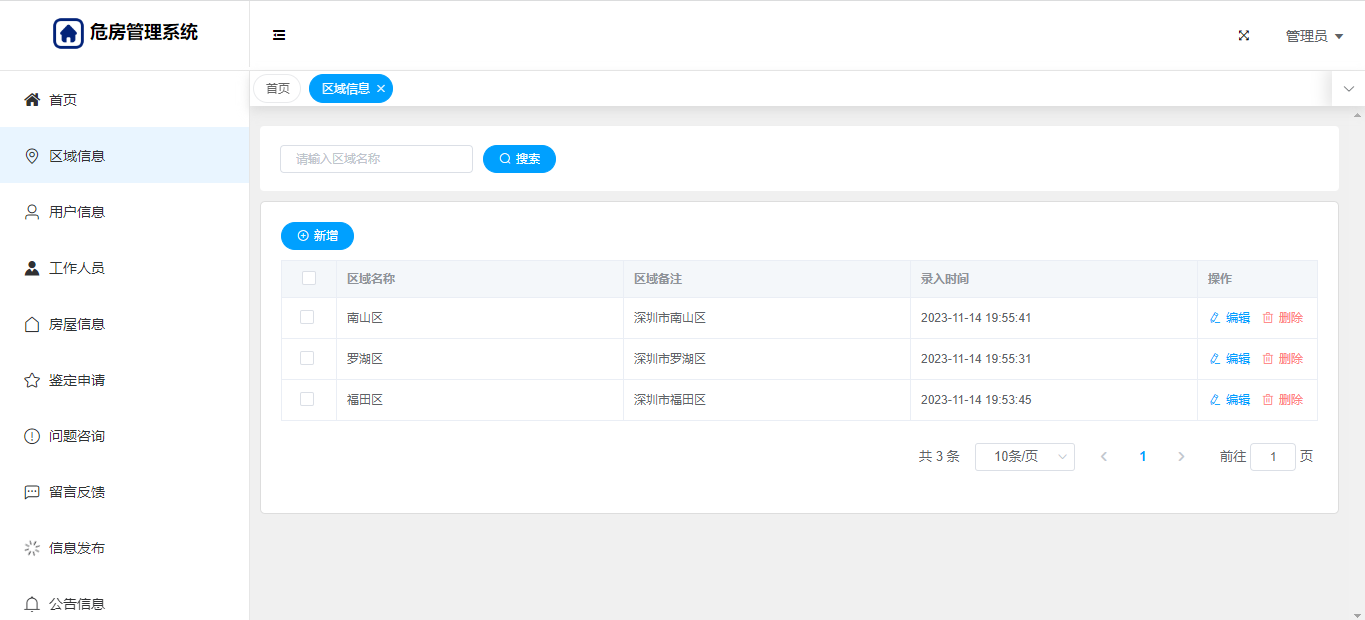Open the 管理员 user dropdown
The image size is (1365, 620).
tap(1313, 36)
